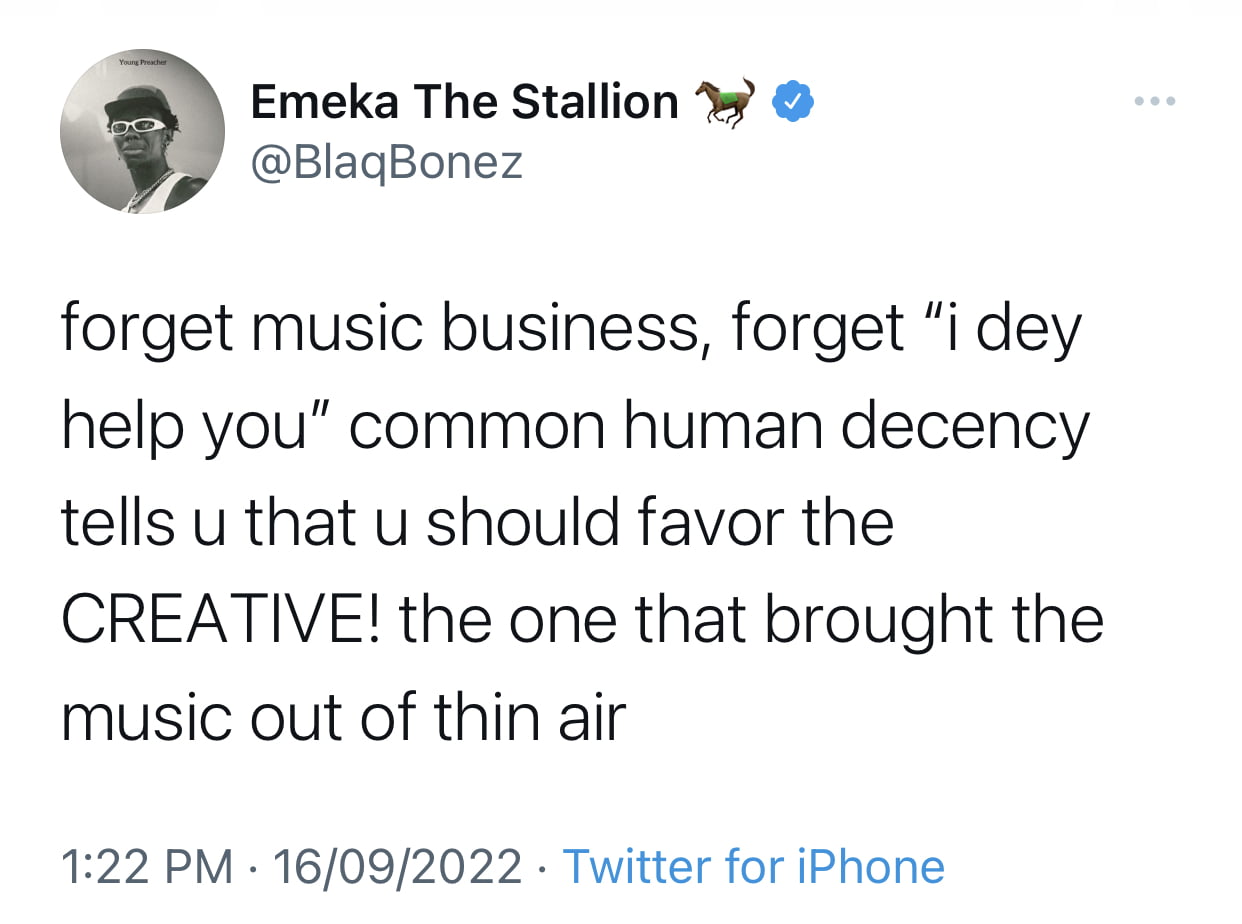
Task: Click the phrase 'common human decency'
Action: (719, 428)
